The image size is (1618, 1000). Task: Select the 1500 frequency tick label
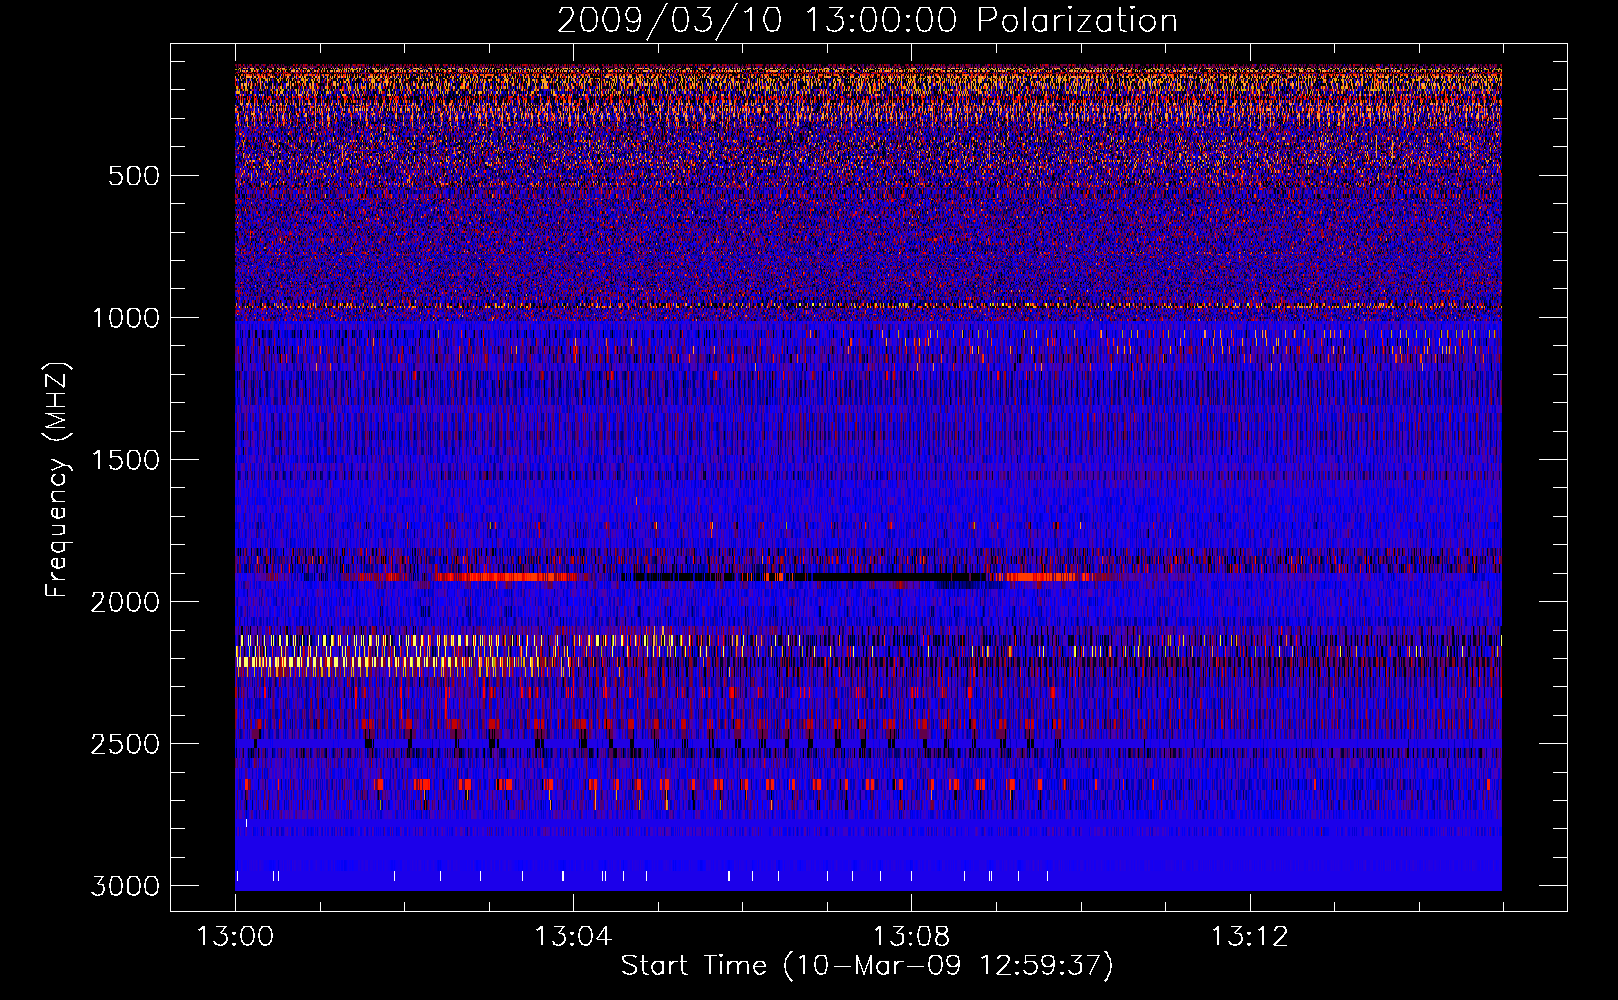click(x=125, y=460)
